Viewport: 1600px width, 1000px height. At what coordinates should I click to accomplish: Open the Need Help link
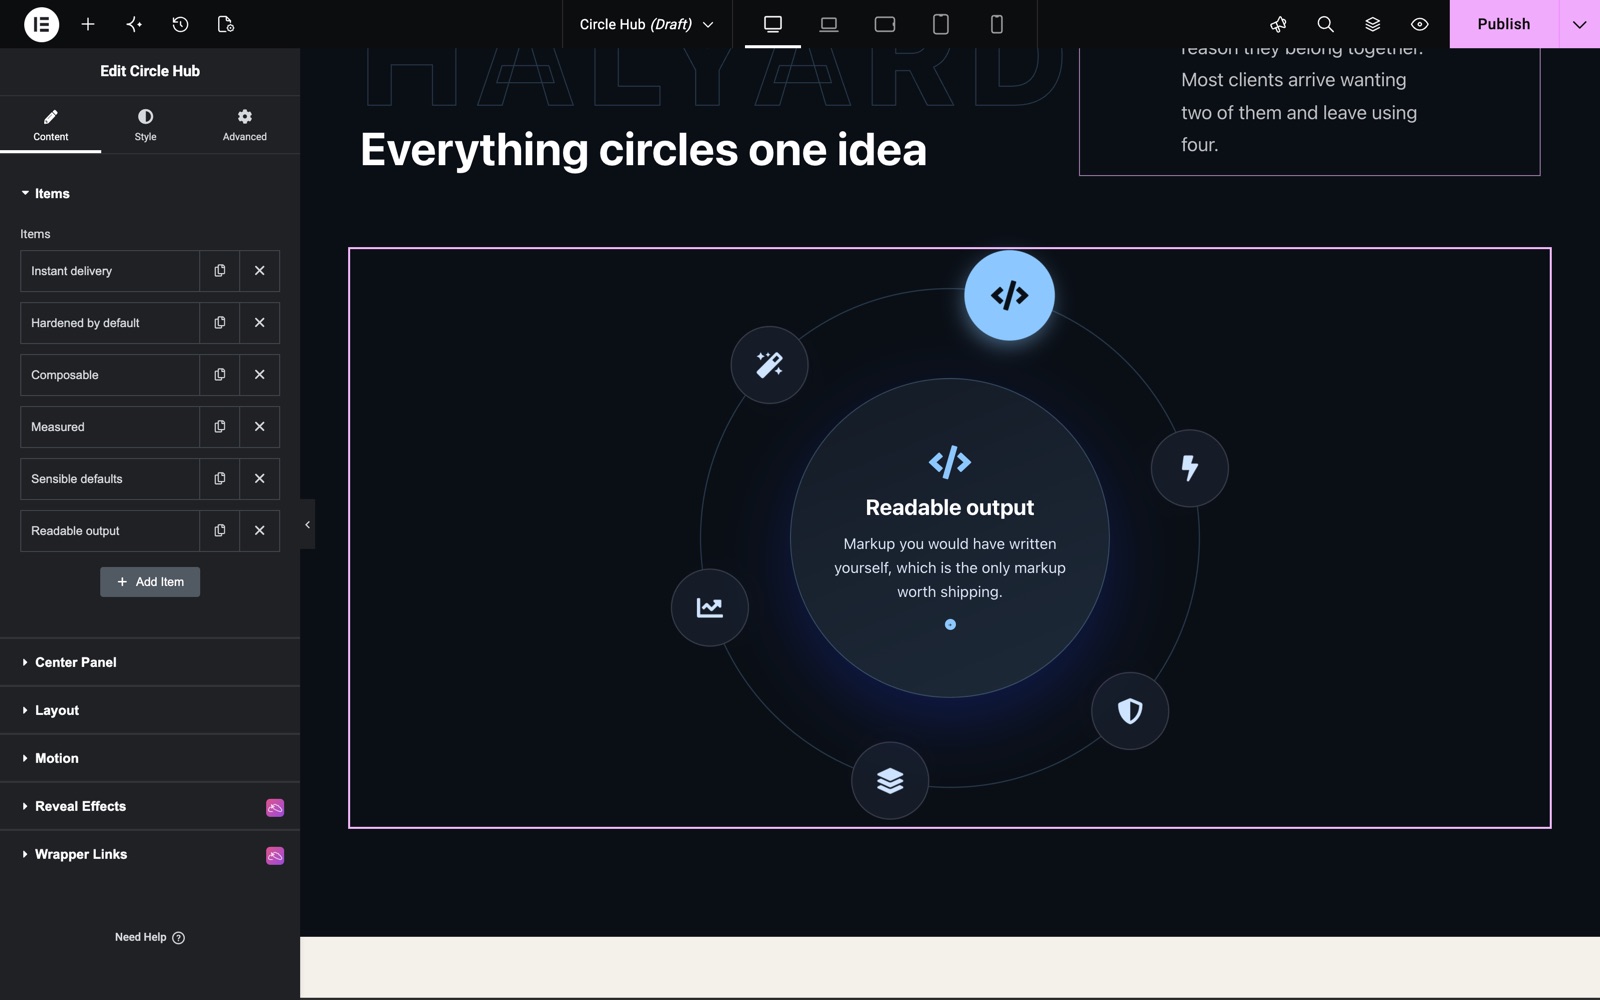(150, 937)
